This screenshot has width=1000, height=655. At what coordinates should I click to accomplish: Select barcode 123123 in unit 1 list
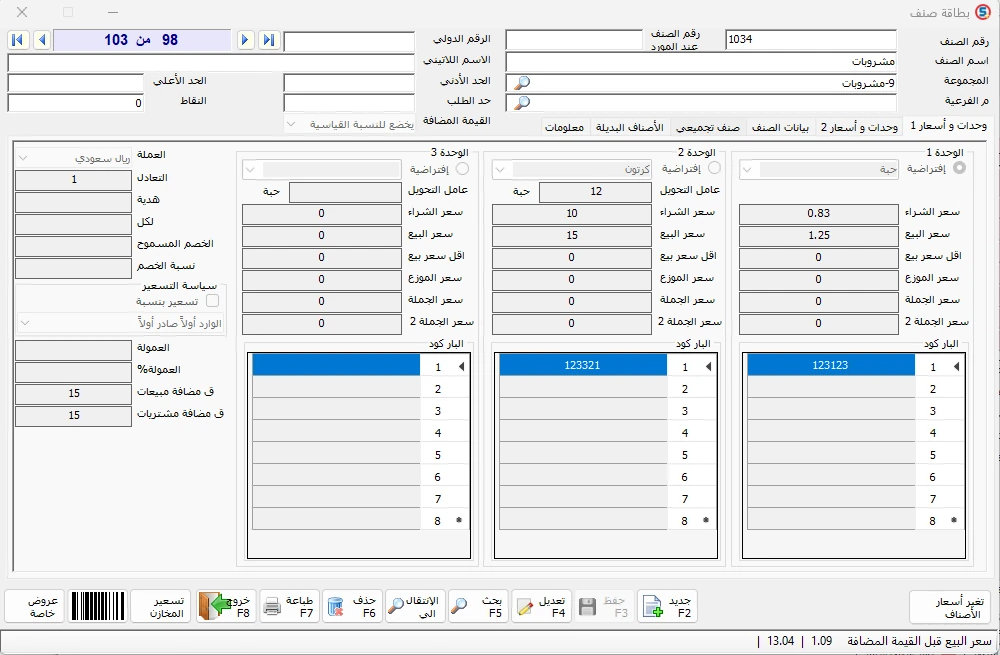click(x=831, y=365)
